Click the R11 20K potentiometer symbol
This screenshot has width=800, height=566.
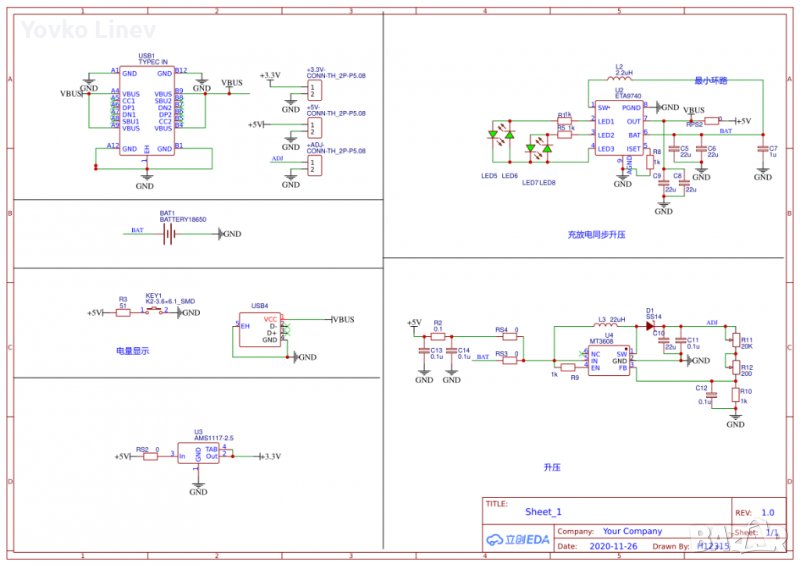pos(734,341)
